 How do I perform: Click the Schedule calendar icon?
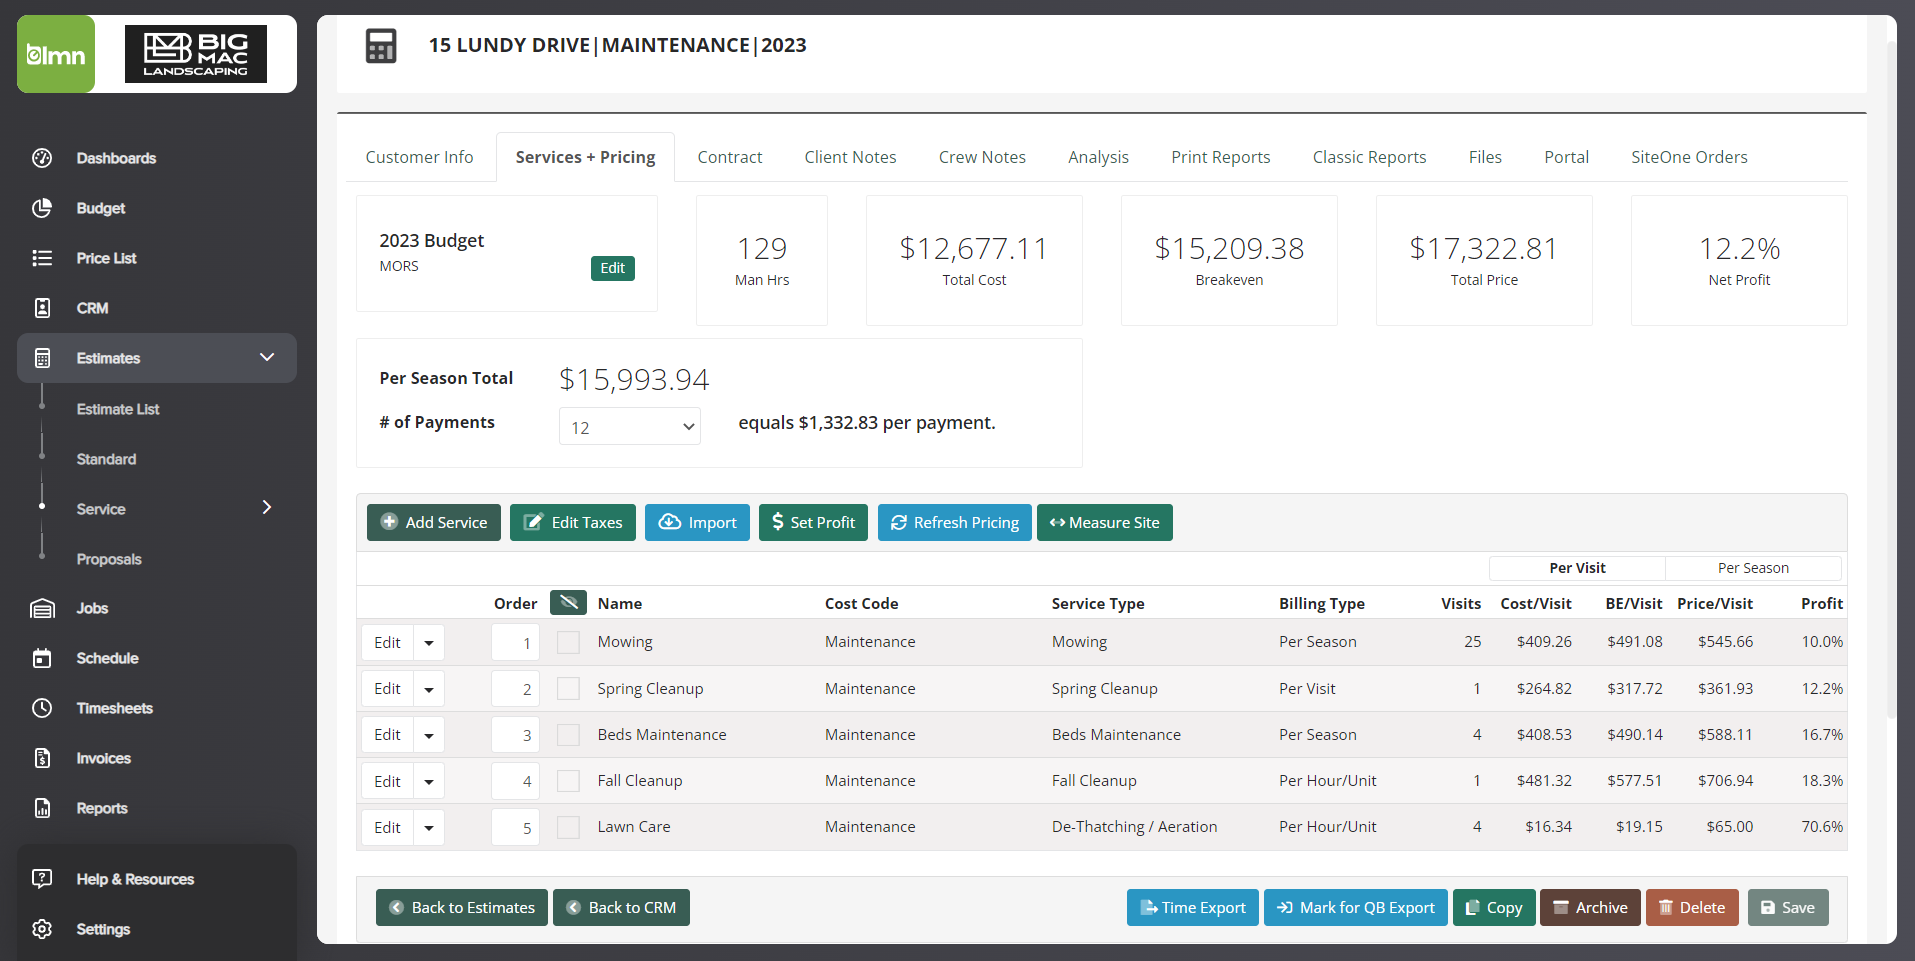(x=42, y=658)
